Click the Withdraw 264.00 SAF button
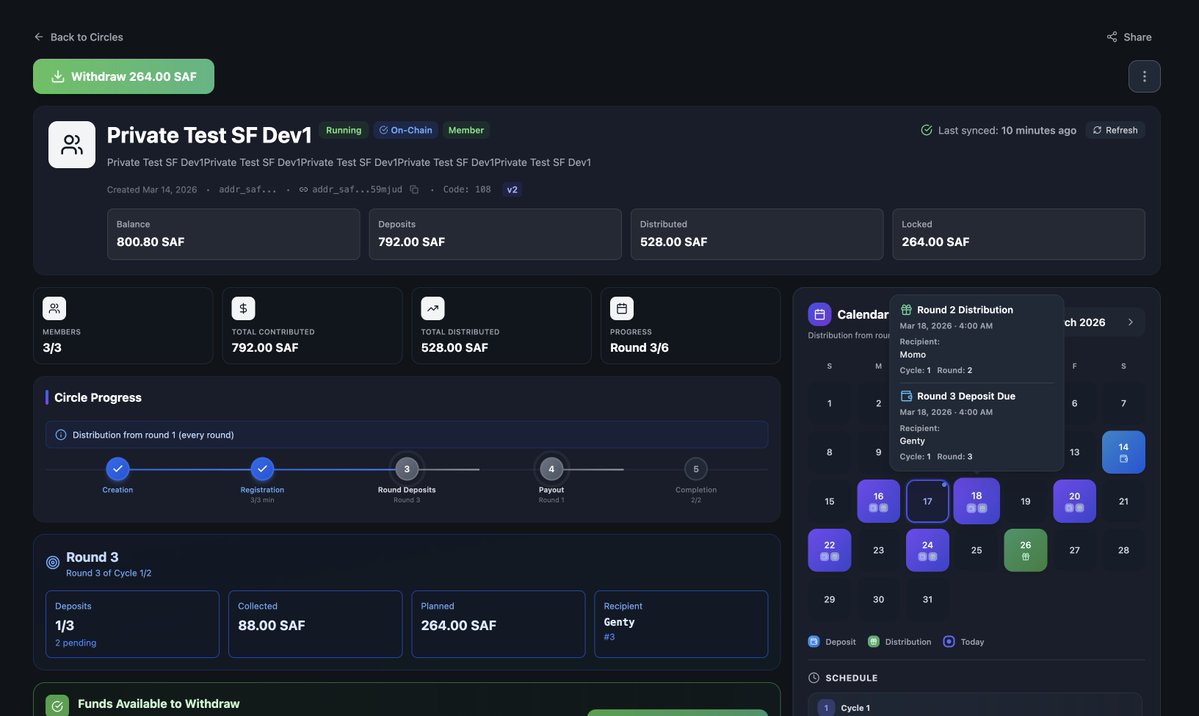Screen dimensions: 1199x716 123,76
